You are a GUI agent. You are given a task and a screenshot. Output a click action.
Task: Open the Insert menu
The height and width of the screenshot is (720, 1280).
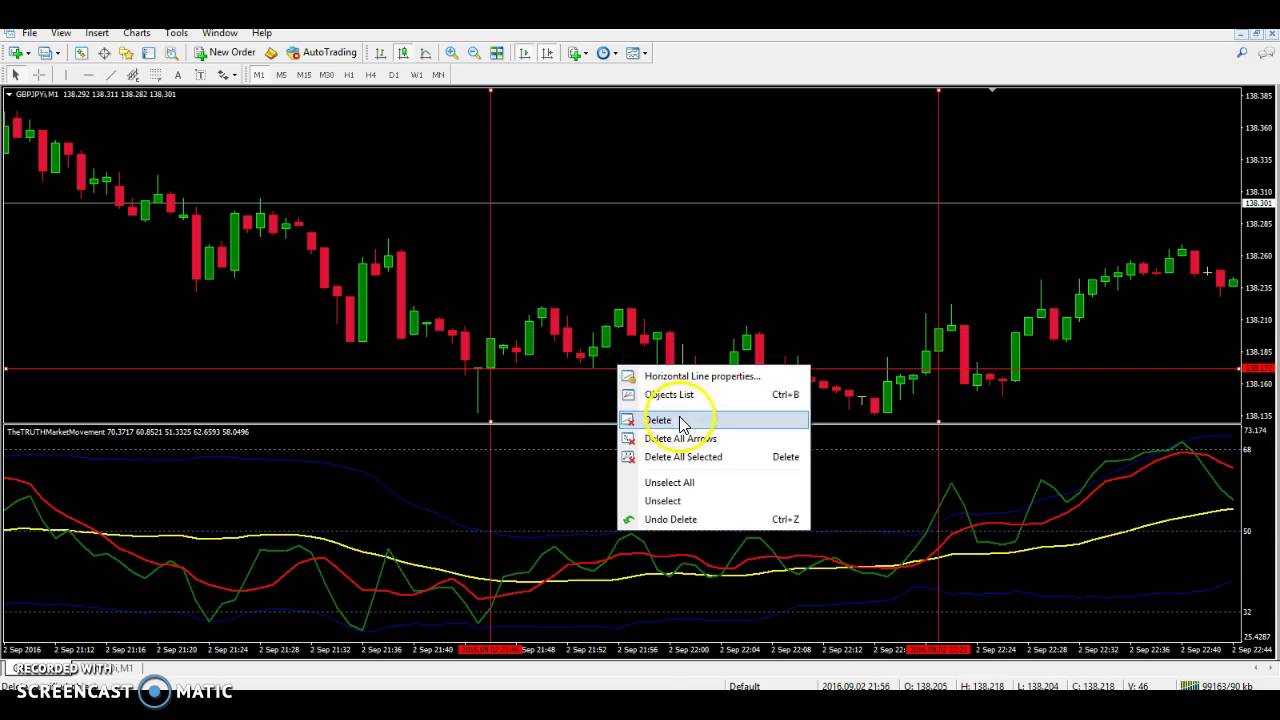97,33
